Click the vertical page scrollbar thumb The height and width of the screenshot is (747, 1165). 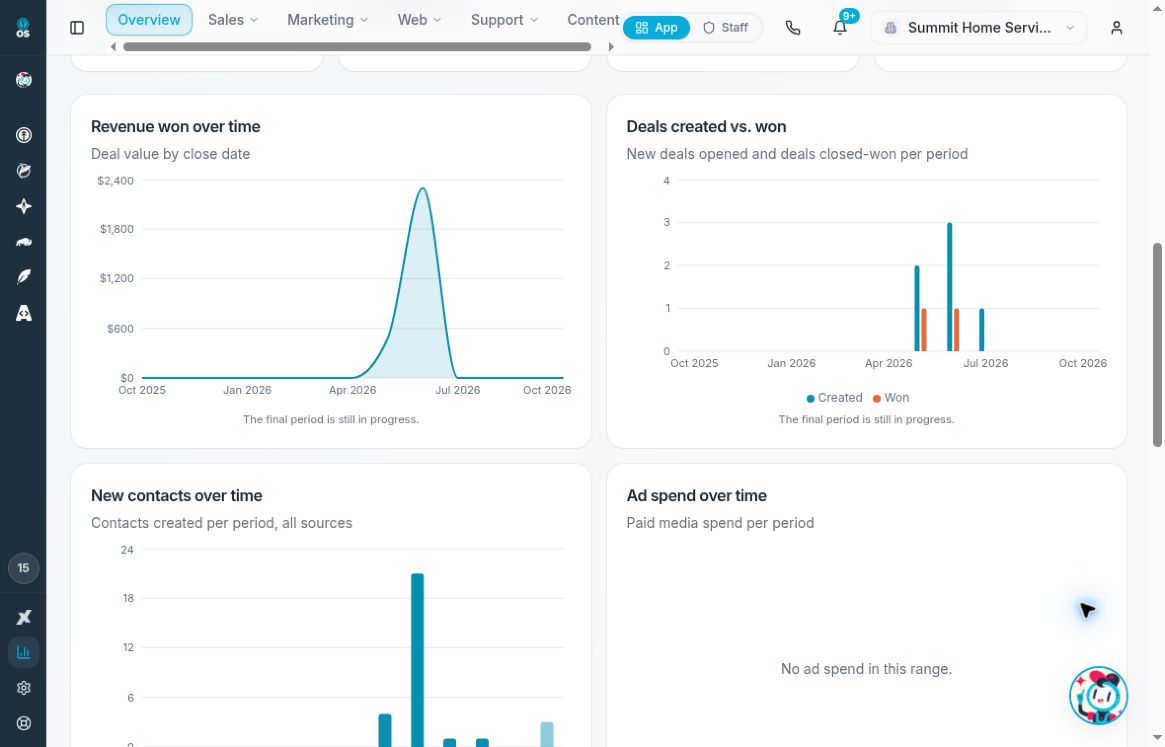tap(1157, 344)
